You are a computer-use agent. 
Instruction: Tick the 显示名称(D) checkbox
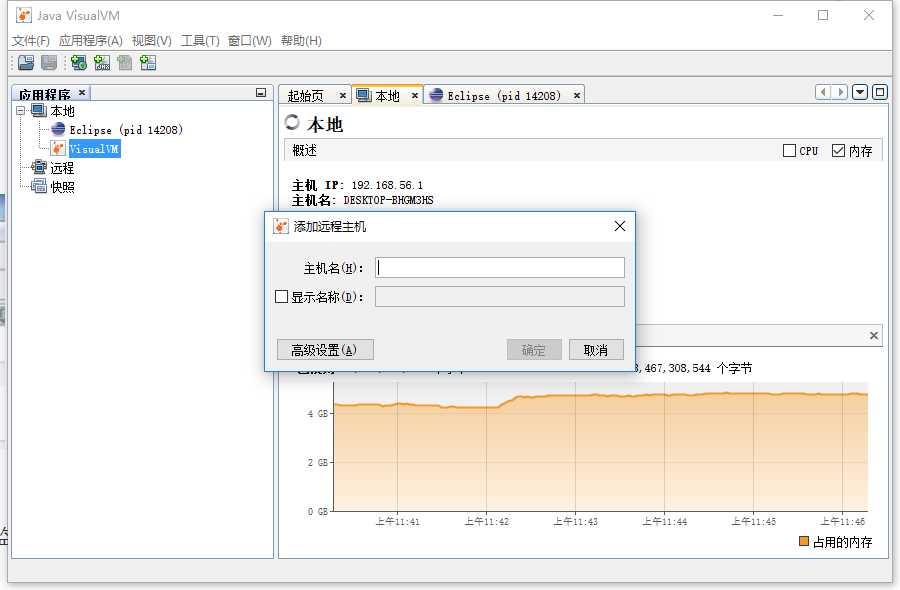281,297
